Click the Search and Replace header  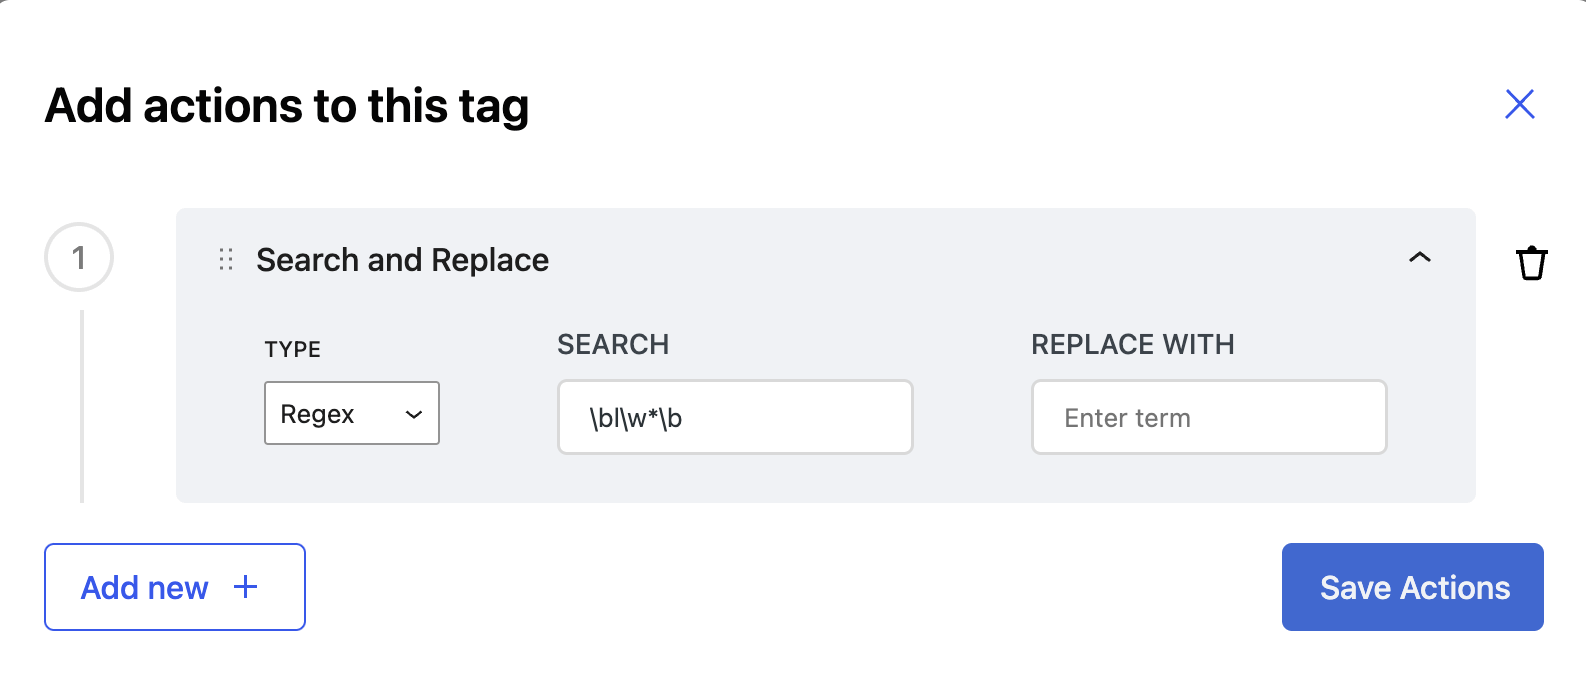[402, 259]
